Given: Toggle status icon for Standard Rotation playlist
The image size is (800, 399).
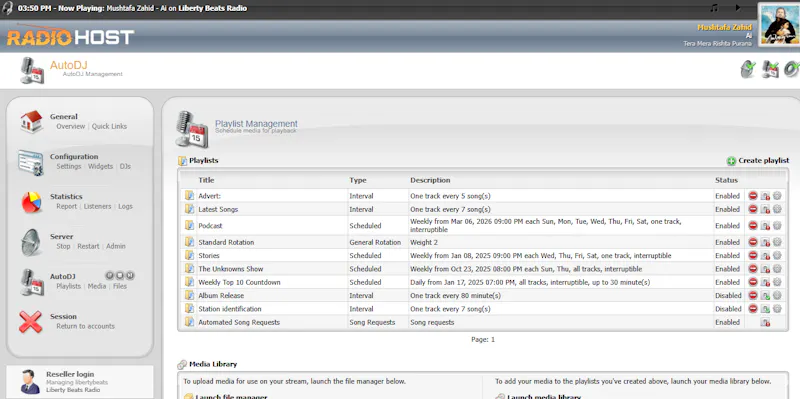Looking at the screenshot, I should [765, 242].
